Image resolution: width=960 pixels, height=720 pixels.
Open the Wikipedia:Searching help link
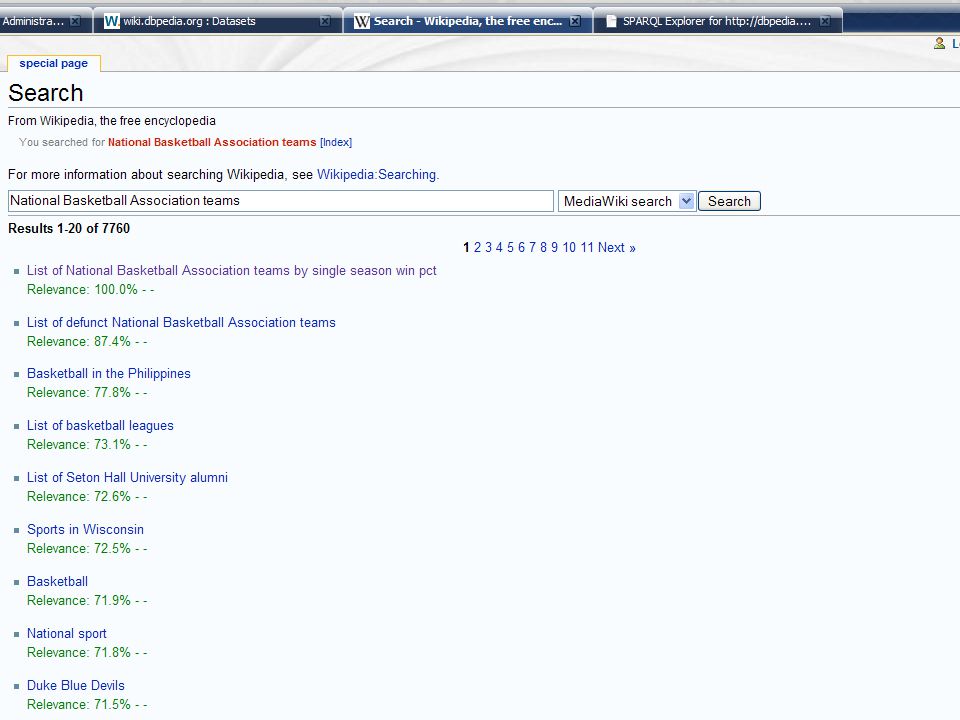coord(378,174)
